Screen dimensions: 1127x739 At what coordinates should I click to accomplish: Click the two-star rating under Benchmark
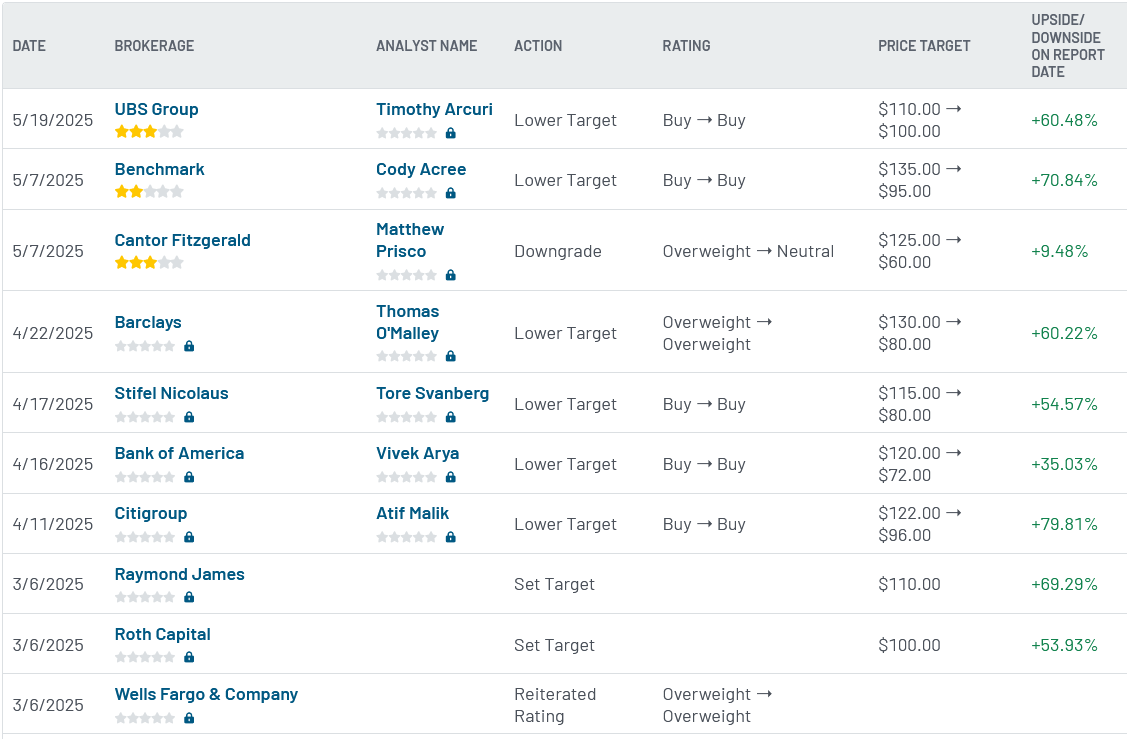click(x=149, y=191)
